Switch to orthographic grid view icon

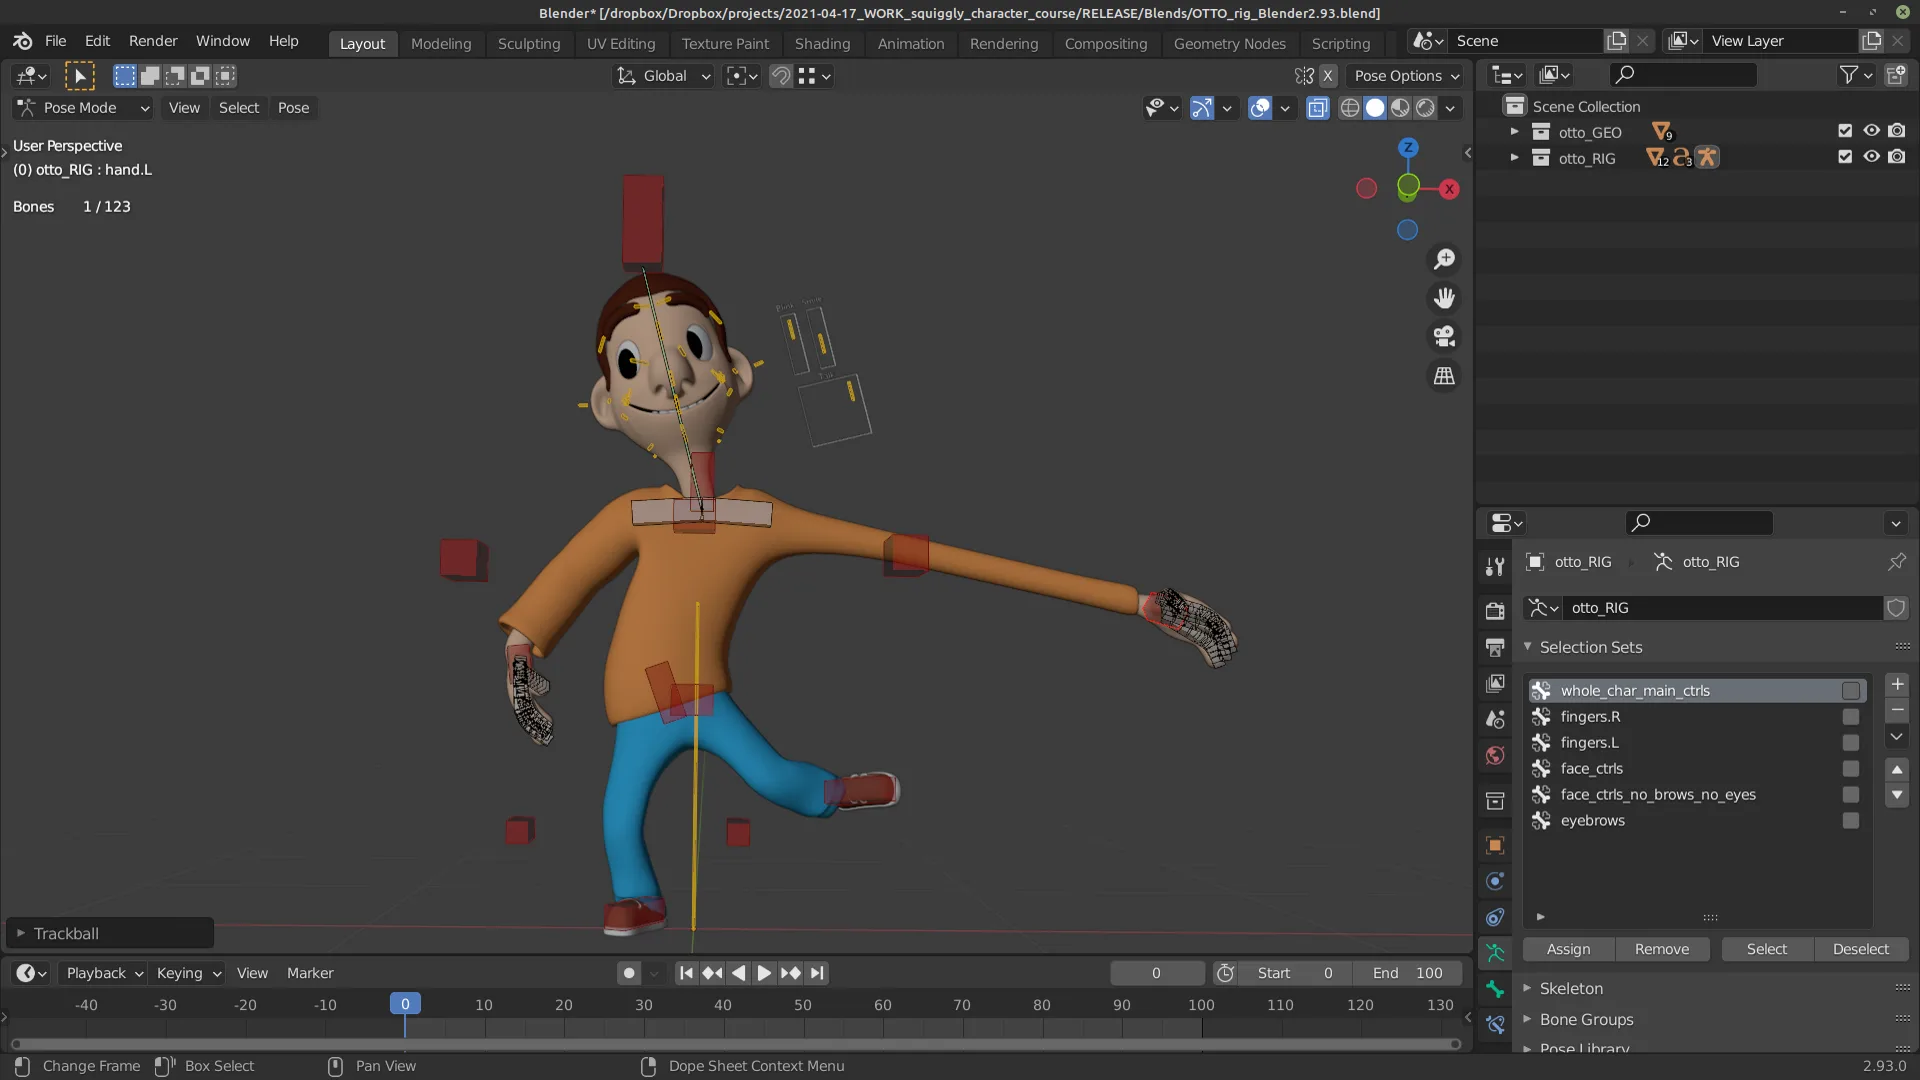pyautogui.click(x=1444, y=376)
